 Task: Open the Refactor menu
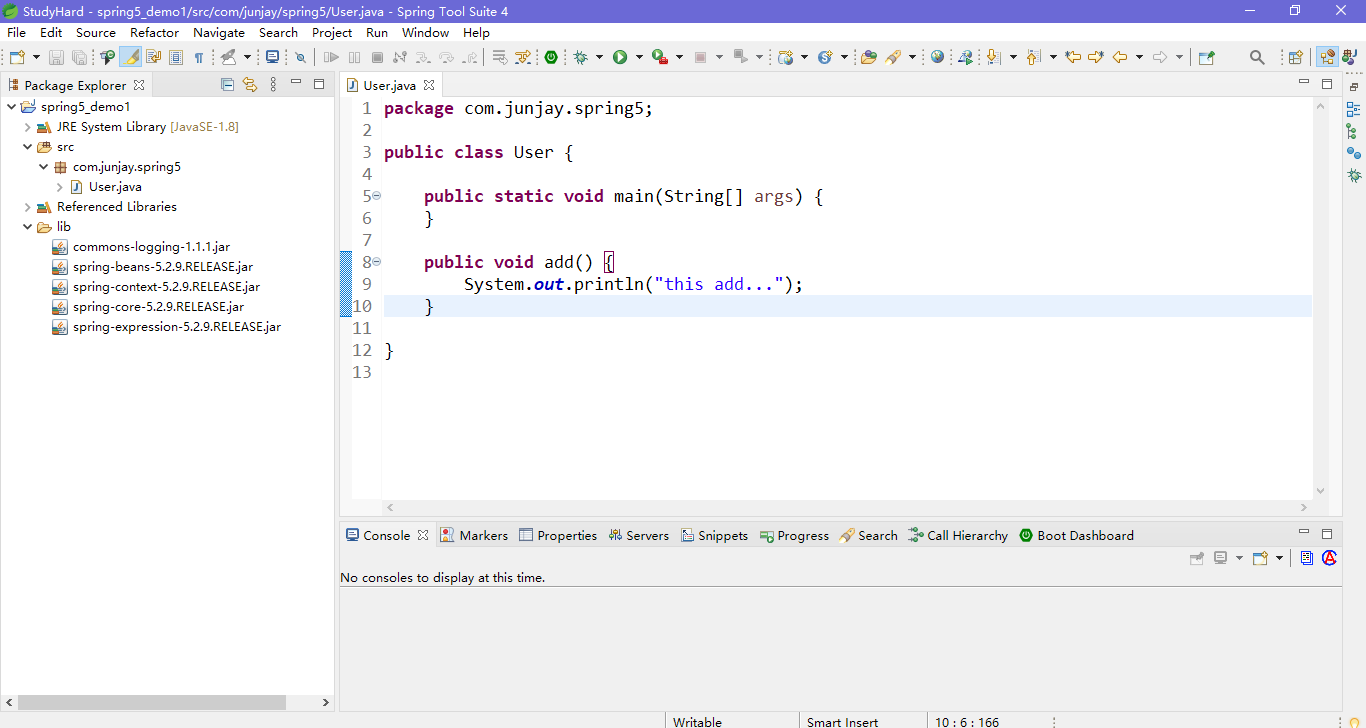click(x=154, y=33)
